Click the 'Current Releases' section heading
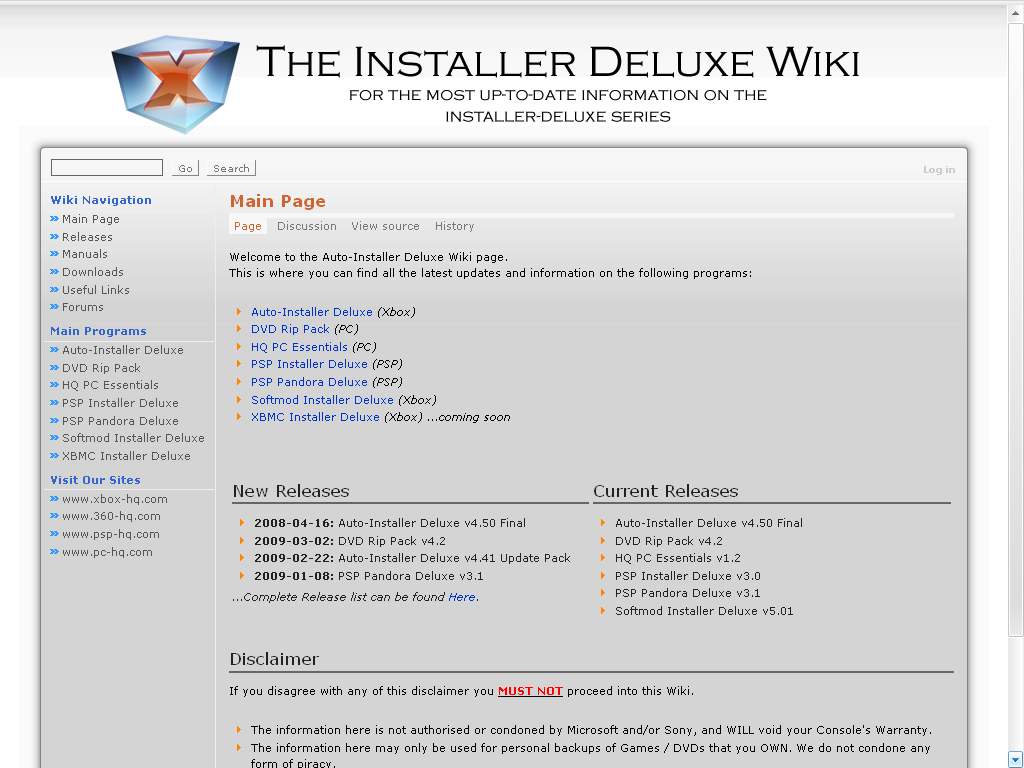 click(665, 491)
